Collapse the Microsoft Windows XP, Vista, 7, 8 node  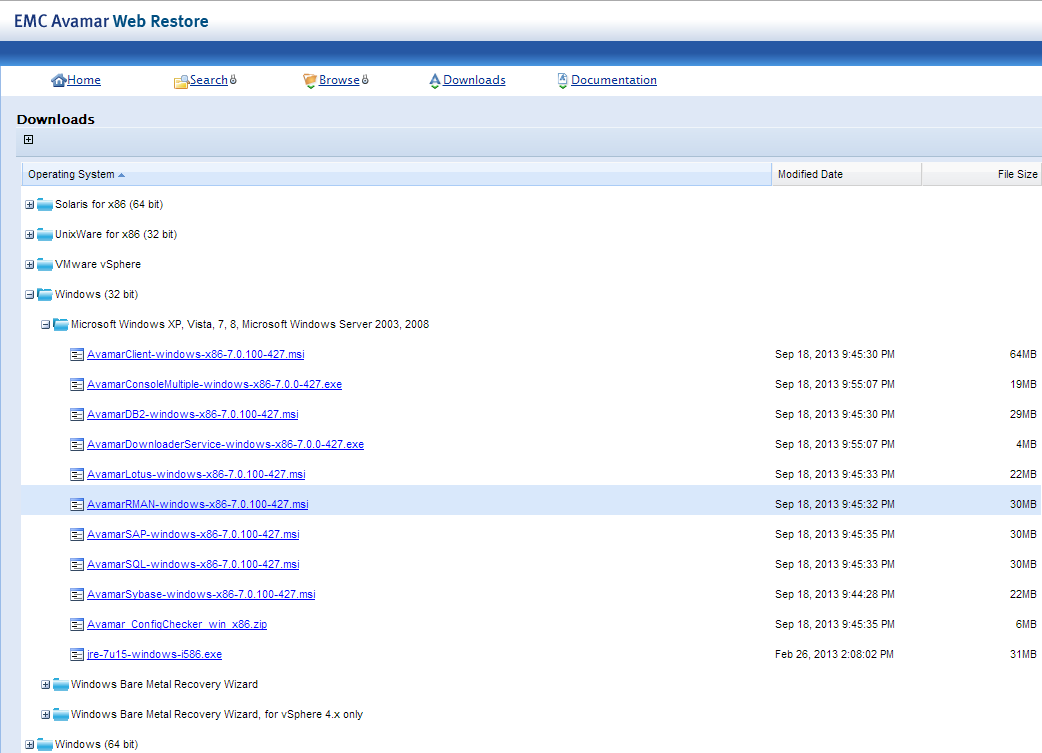point(45,324)
